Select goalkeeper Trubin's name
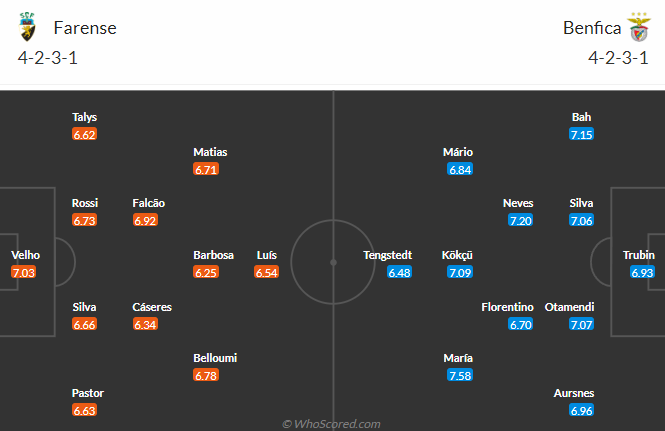Viewport: 665px width, 431px height. [x=642, y=255]
